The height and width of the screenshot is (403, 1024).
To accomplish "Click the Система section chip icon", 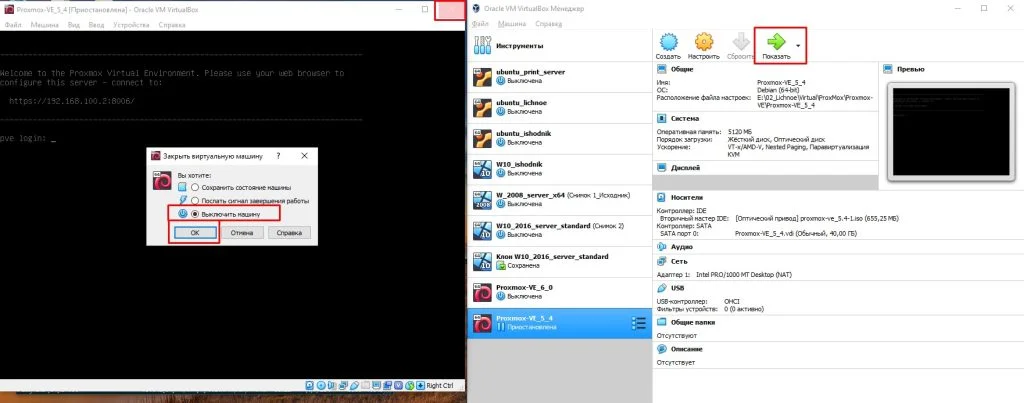I will (661, 118).
